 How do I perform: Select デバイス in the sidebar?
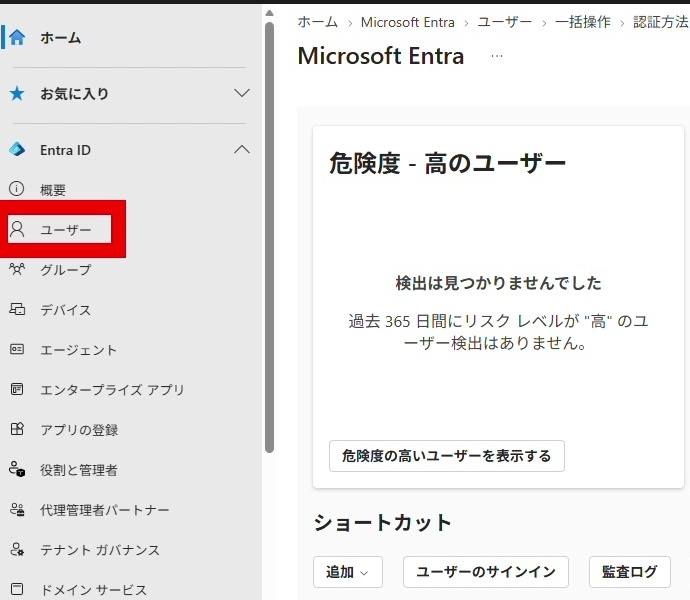point(66,309)
